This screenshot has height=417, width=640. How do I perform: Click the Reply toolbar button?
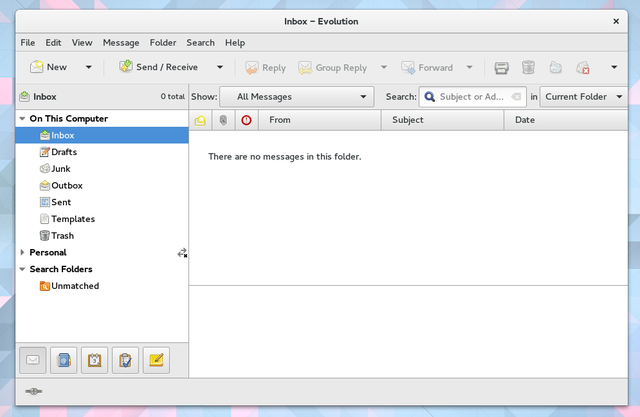265,68
